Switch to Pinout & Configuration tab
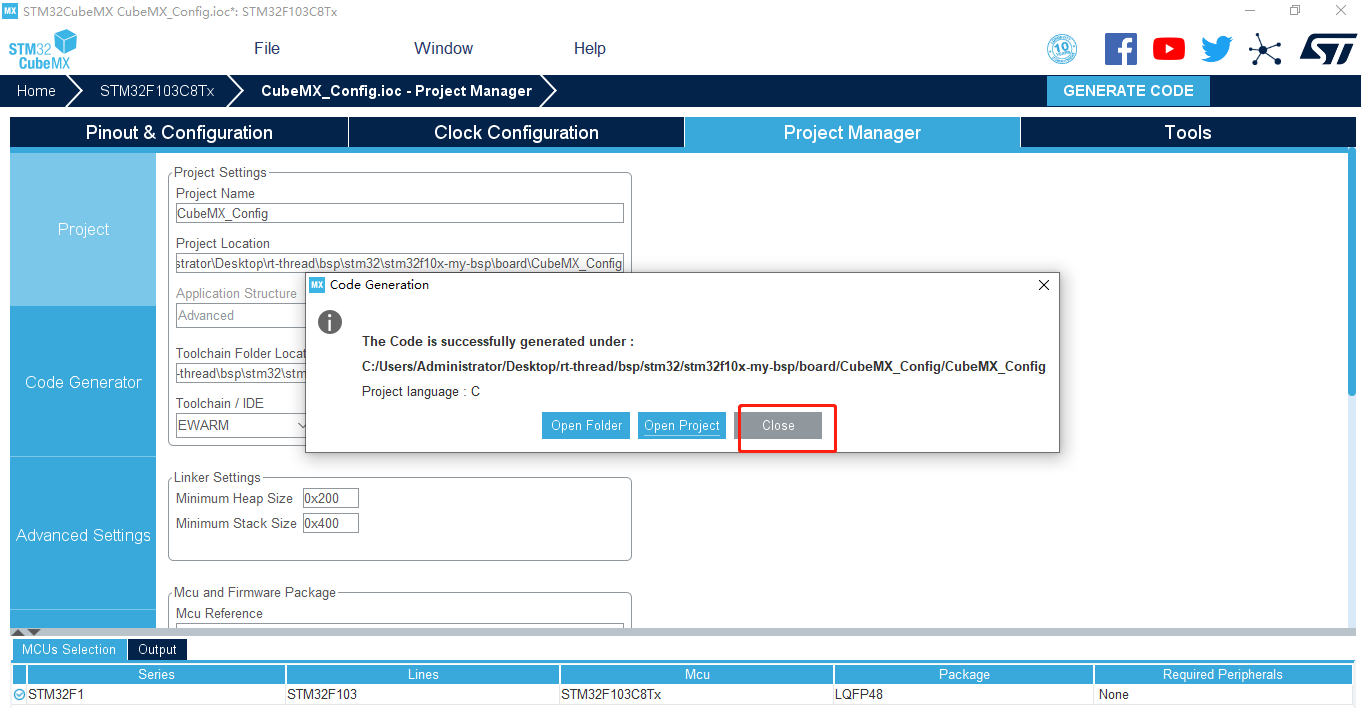1361x708 pixels. click(179, 132)
